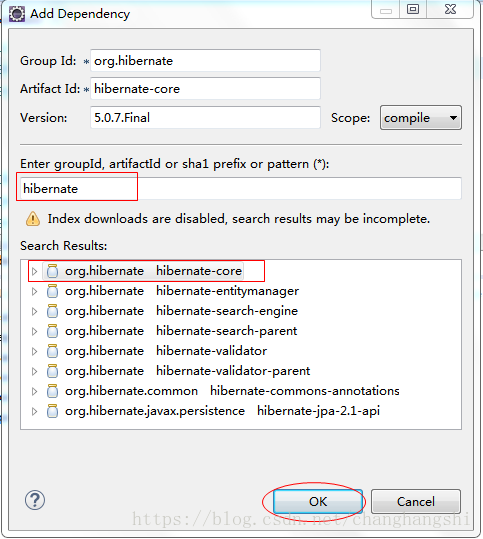Click jar icon beside hibernate-validator row
The height and width of the screenshot is (539, 483).
[52, 351]
